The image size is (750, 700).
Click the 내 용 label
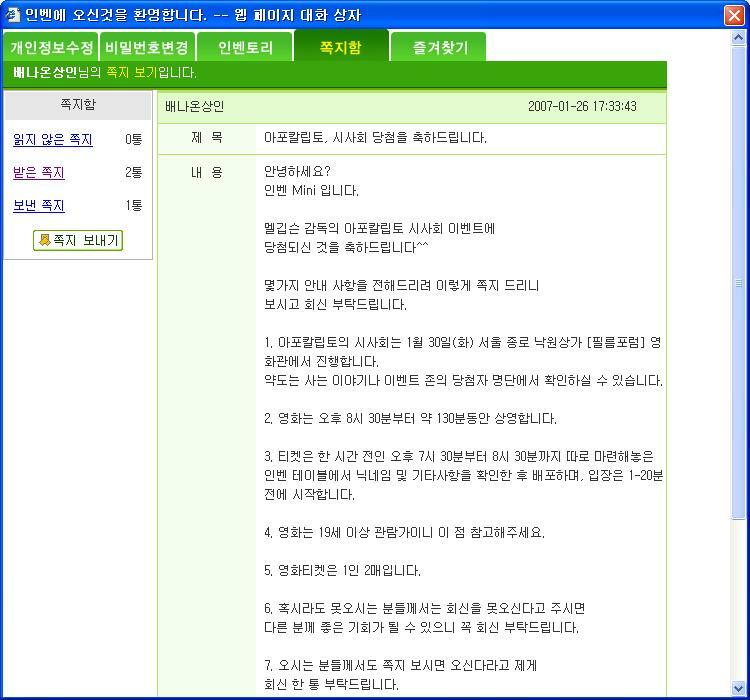coord(207,172)
